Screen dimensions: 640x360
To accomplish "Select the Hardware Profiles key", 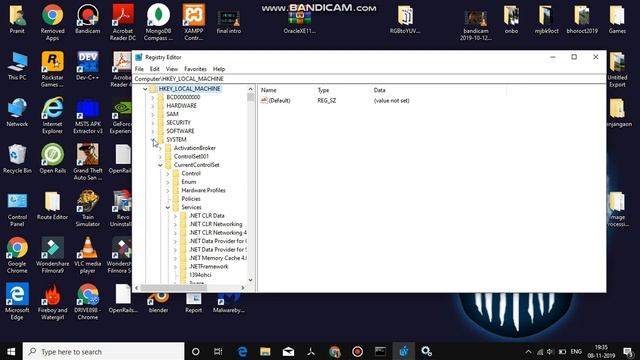I will [x=203, y=190].
